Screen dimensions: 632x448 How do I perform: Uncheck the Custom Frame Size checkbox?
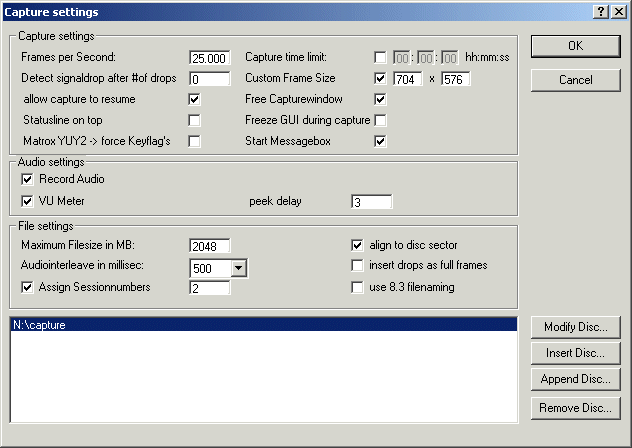380,78
